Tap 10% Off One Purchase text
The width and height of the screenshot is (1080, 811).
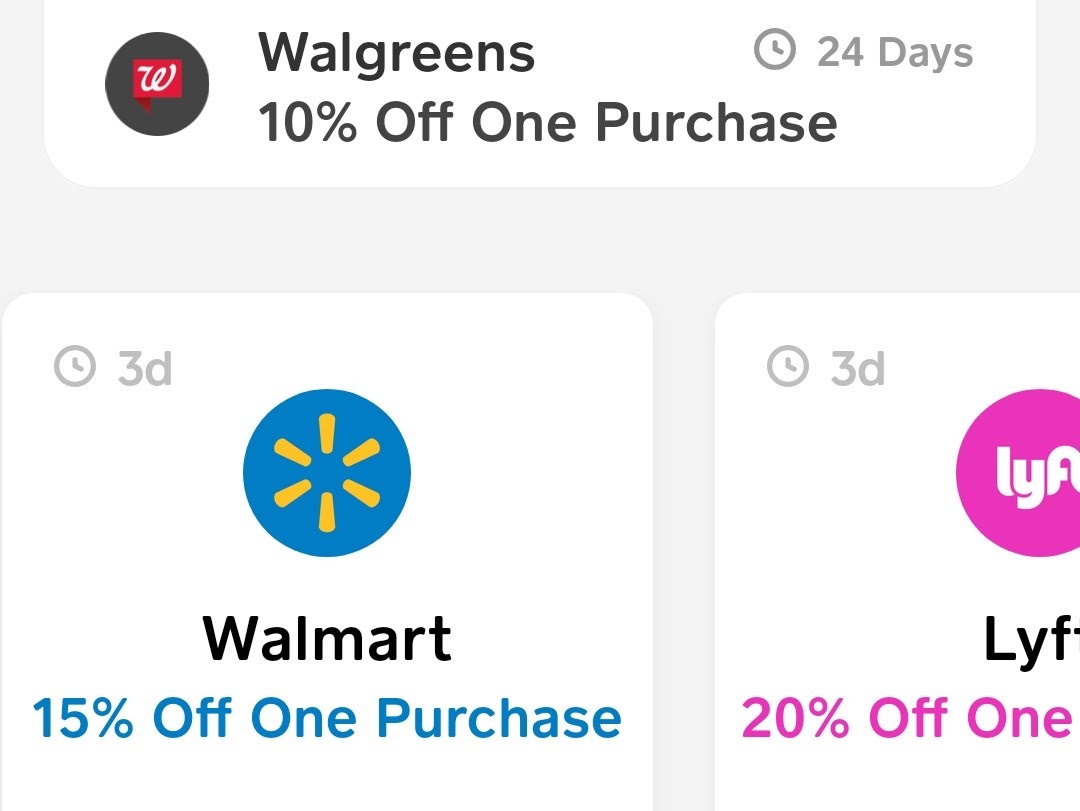548,123
